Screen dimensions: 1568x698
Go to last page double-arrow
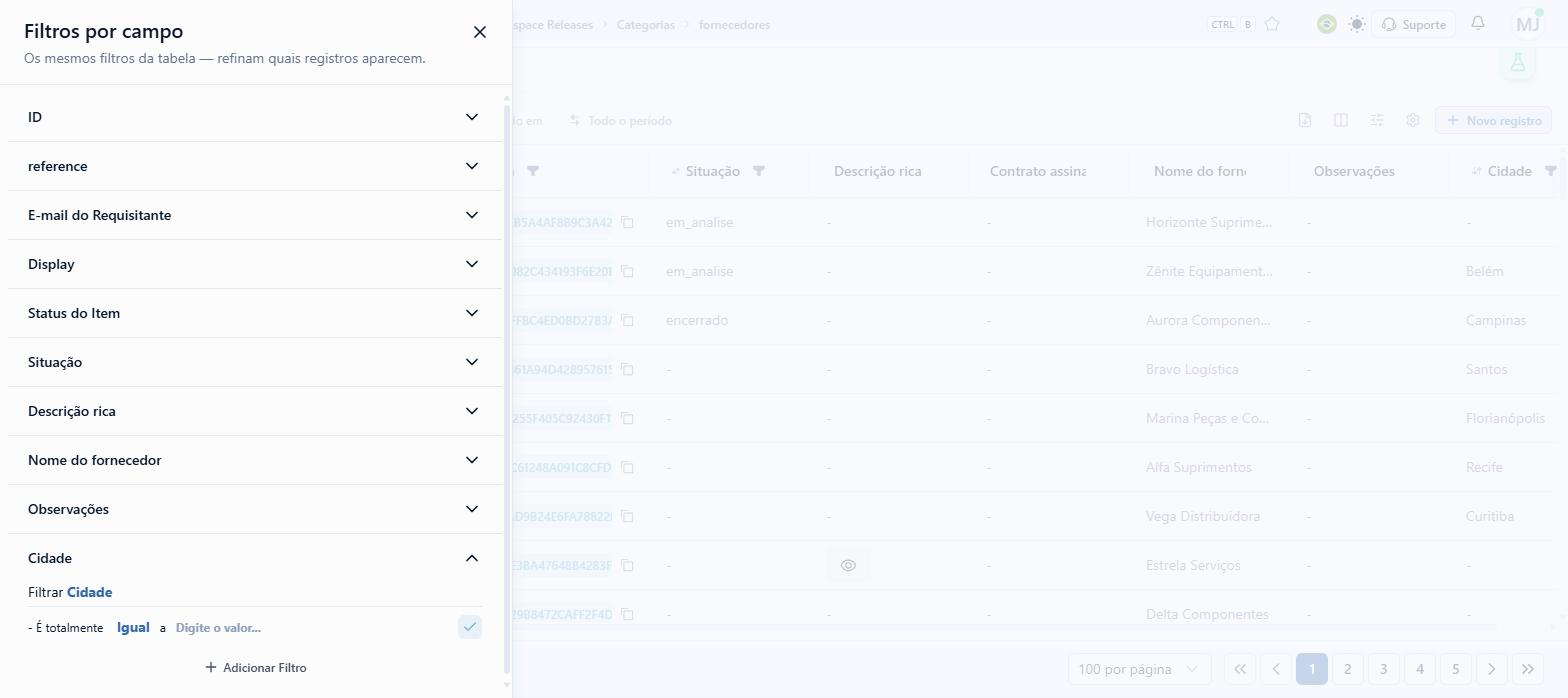pyautogui.click(x=1528, y=669)
